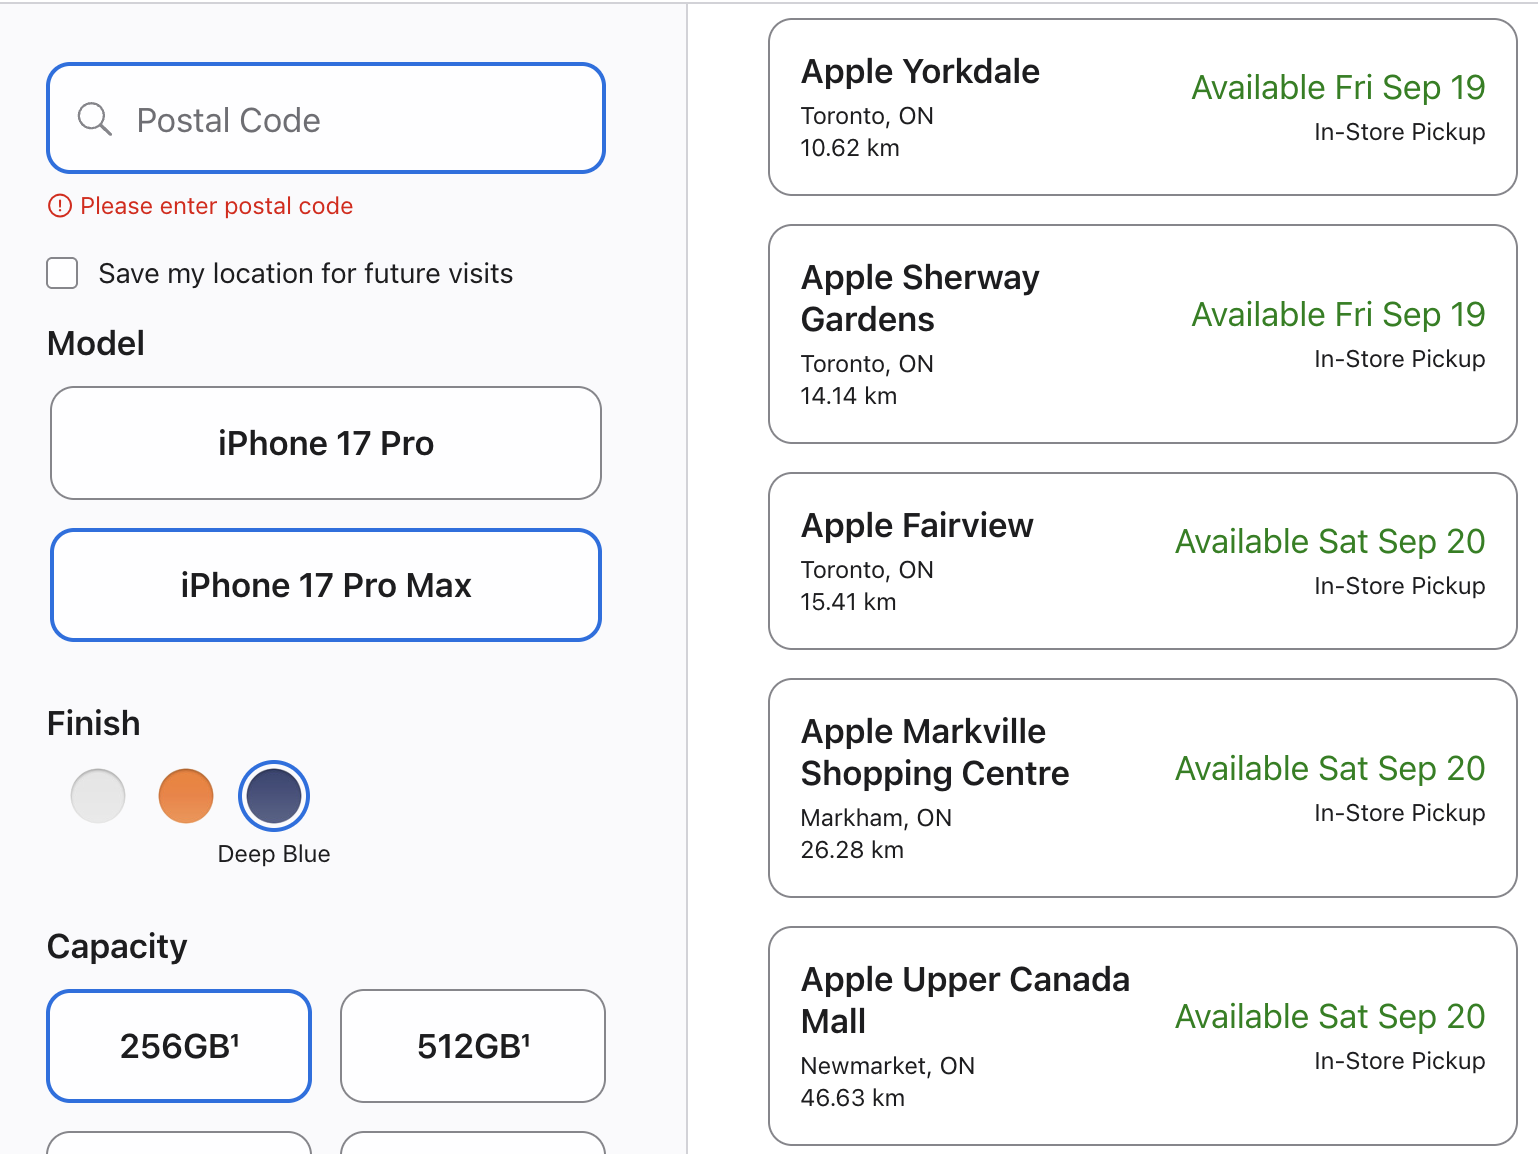Choose the orange finish swatch

click(x=186, y=796)
